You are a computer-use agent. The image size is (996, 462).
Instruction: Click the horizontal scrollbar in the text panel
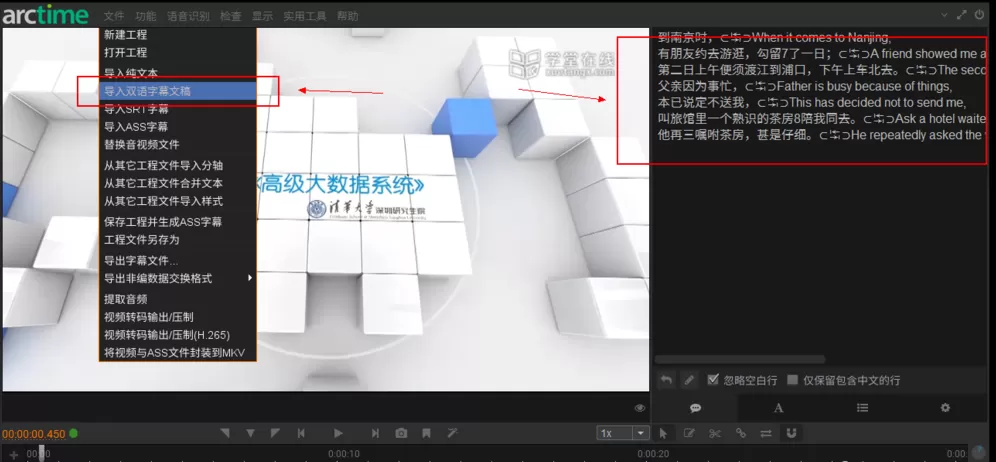739,360
